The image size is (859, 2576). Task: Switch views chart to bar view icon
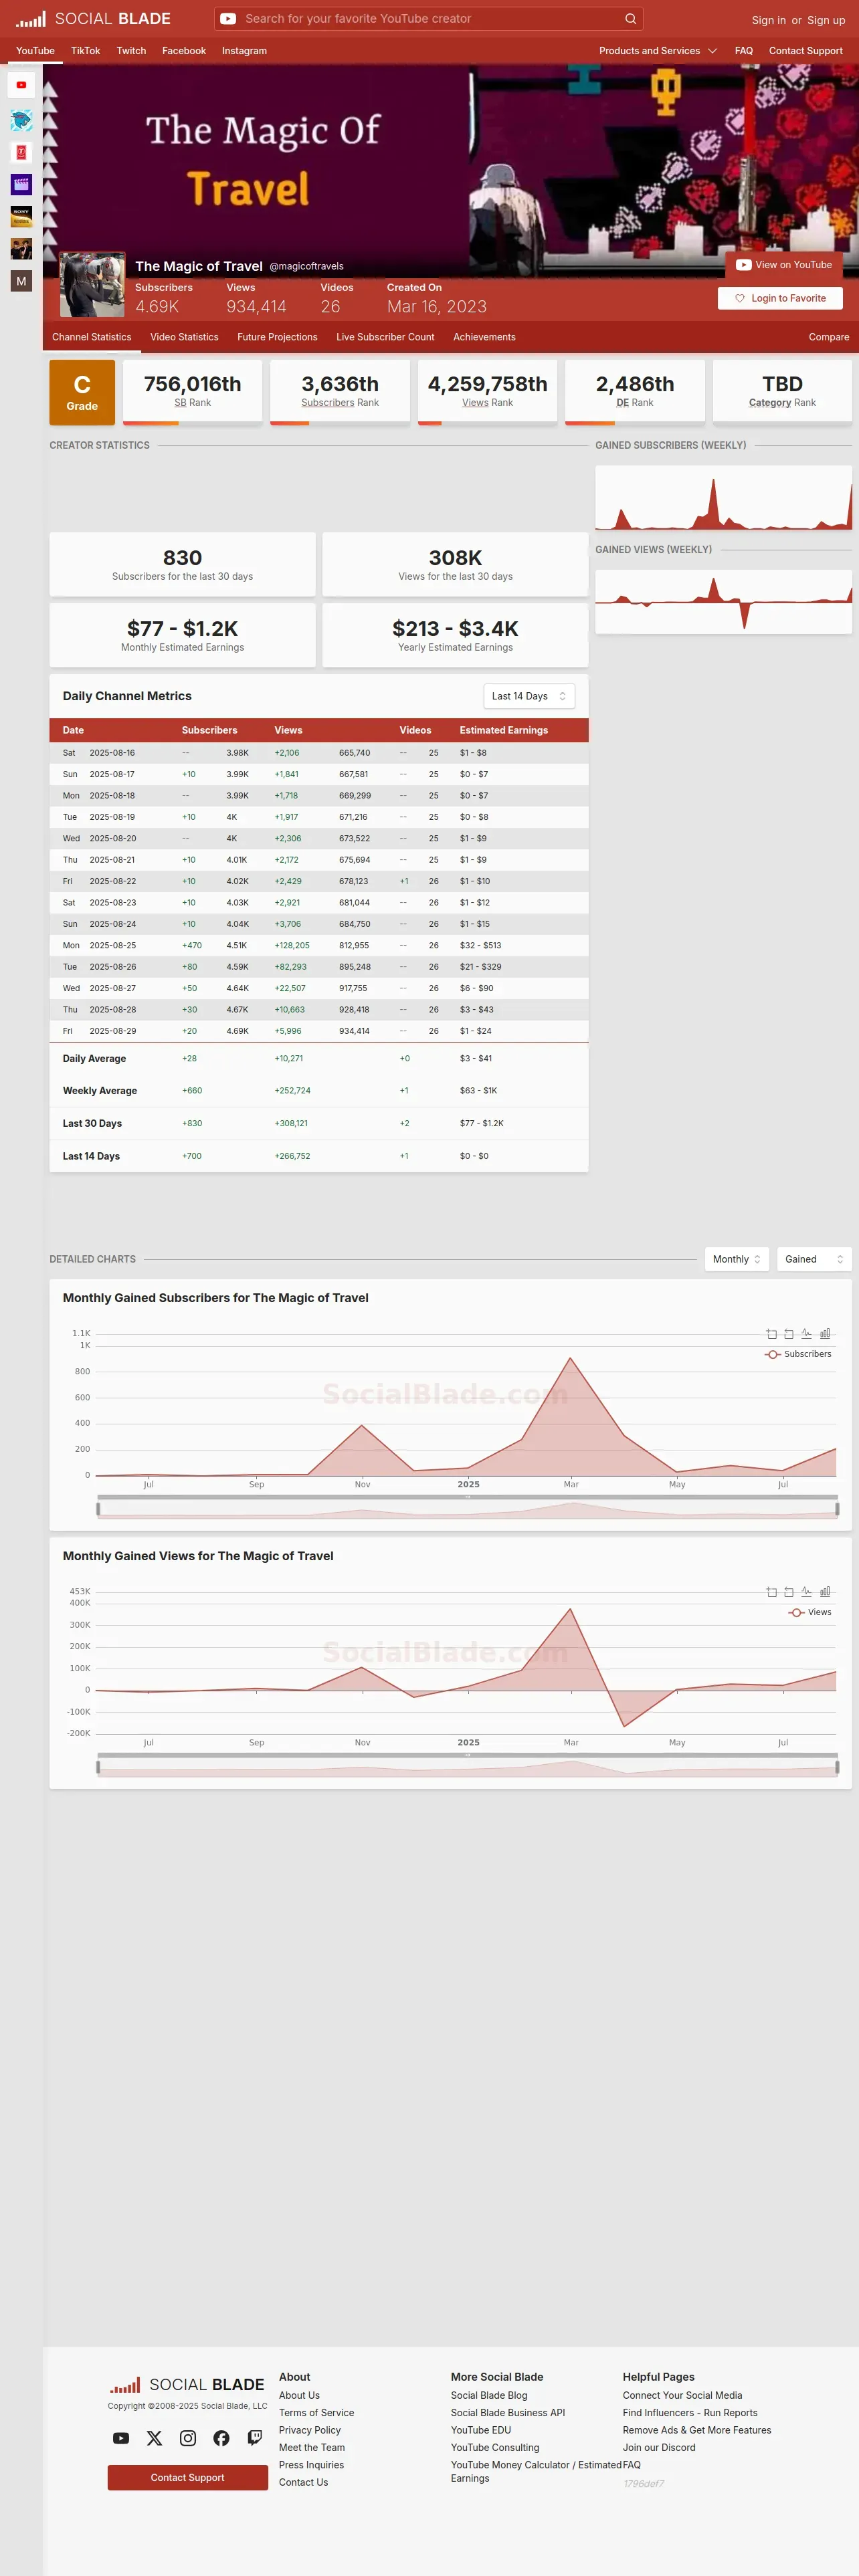(825, 1591)
